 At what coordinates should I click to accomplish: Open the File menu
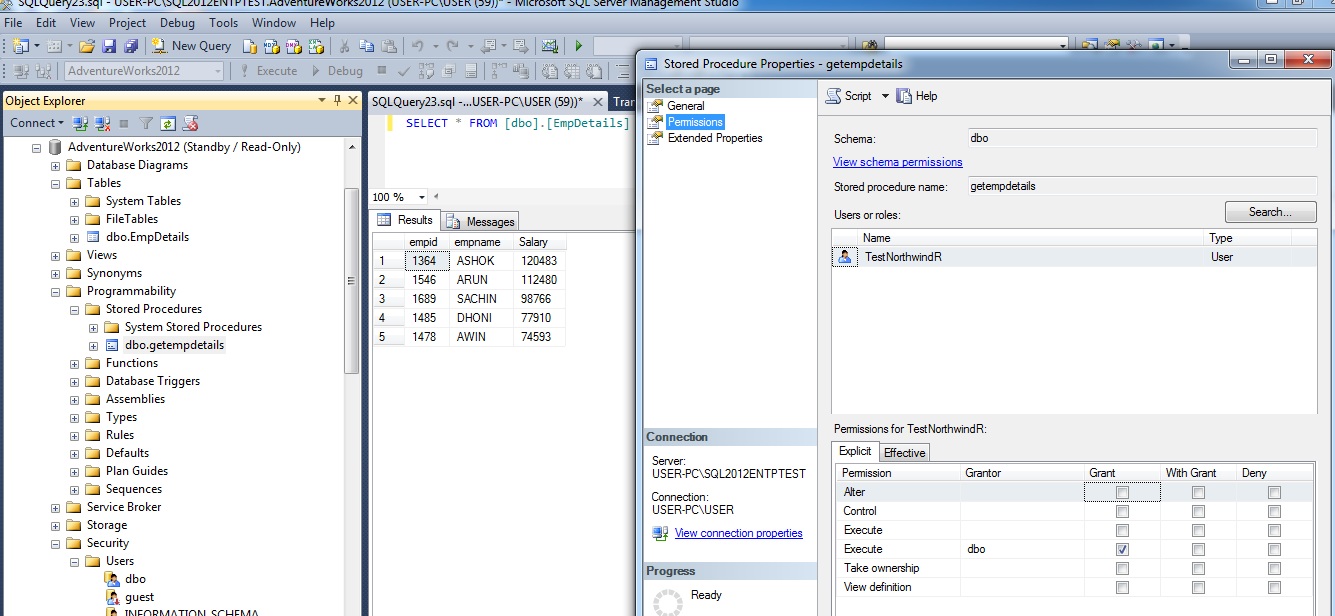[x=14, y=22]
